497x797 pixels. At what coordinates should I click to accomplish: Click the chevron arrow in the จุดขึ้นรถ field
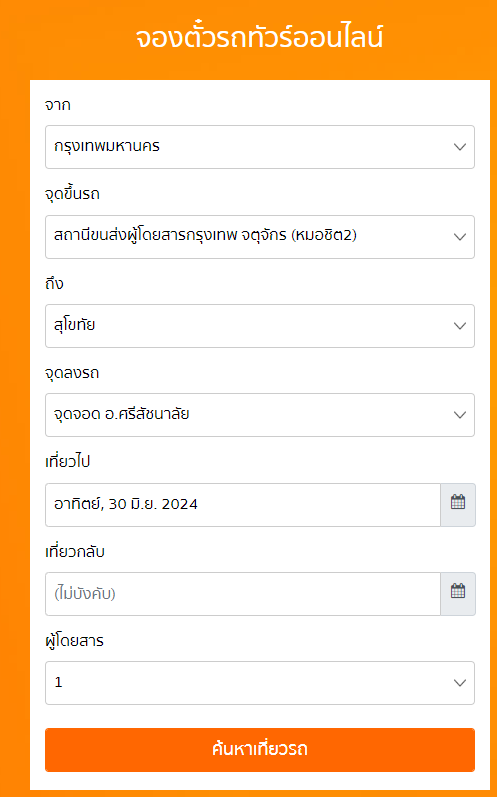pos(460,237)
